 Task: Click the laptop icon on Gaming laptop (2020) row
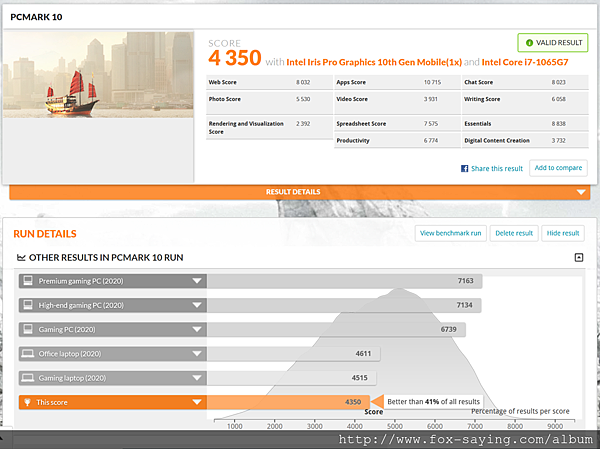28,378
